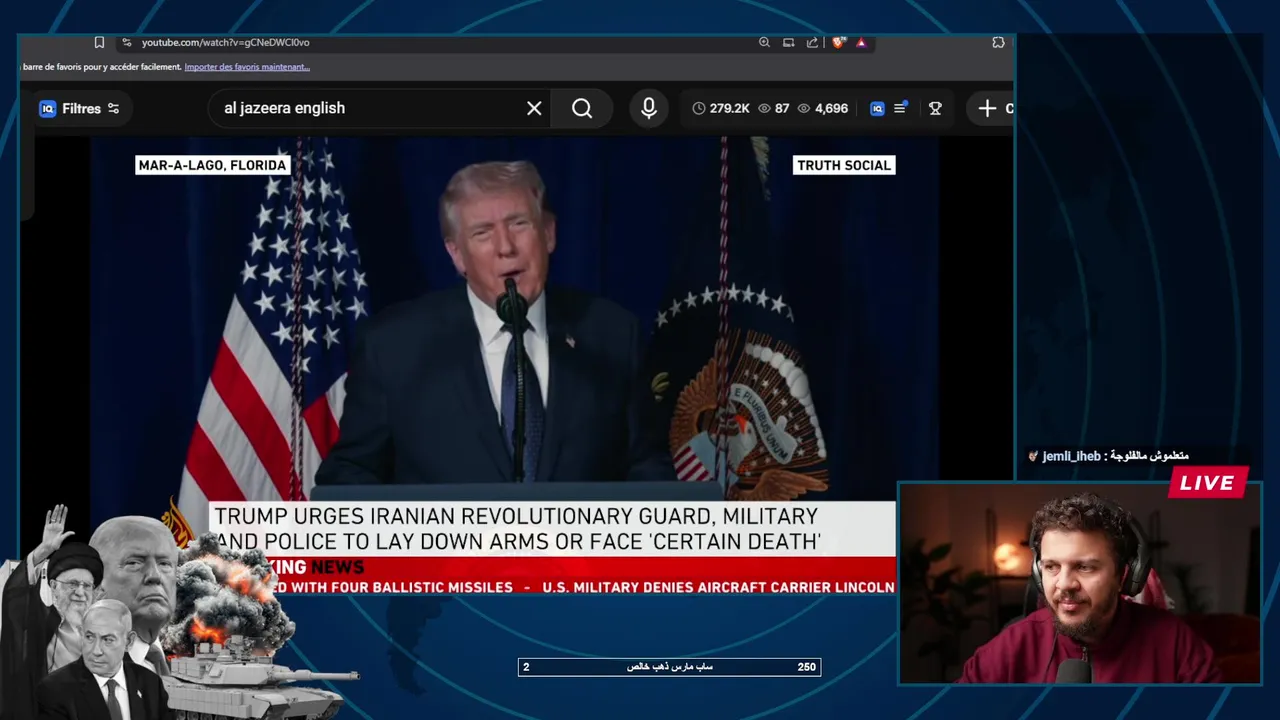The width and height of the screenshot is (1280, 720).
Task: Click the 'TRUMP URGES IRANIAN REVOLUTIONARY GUARD' headline
Action: (517, 529)
